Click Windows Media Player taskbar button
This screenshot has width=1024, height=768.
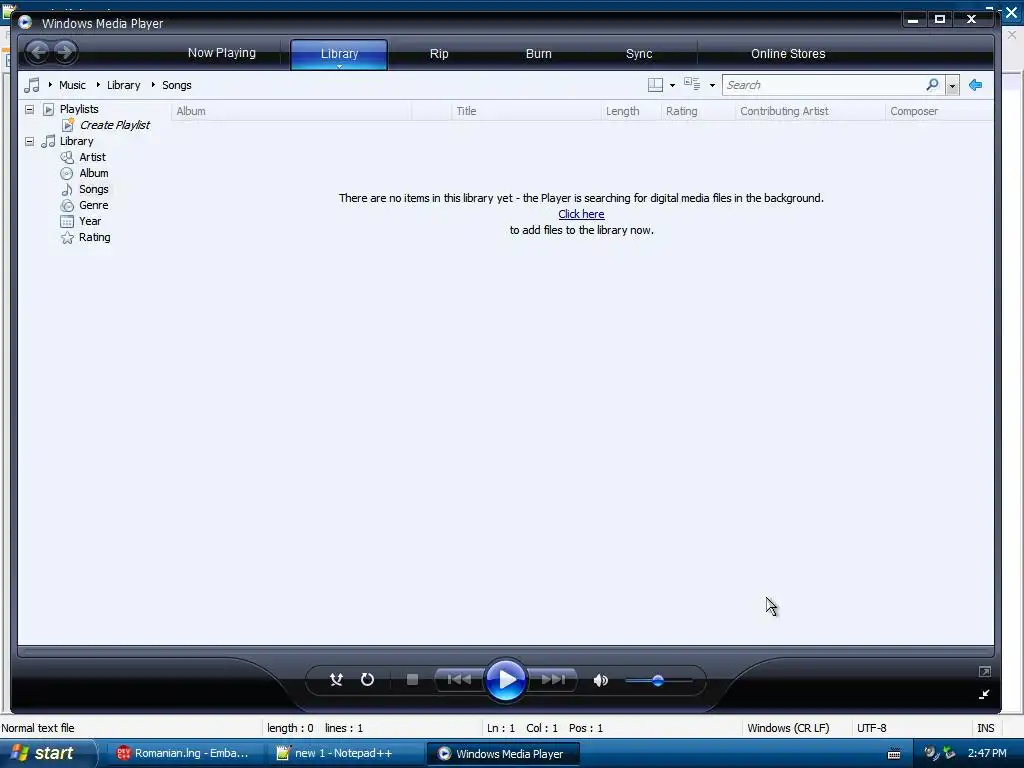point(503,754)
